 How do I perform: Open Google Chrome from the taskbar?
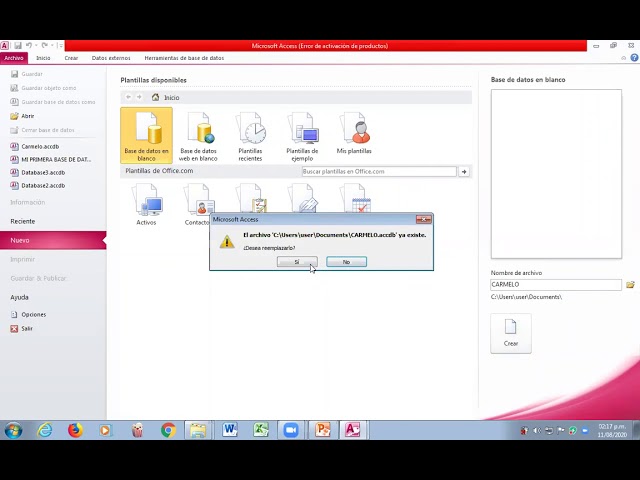pyautogui.click(x=168, y=430)
